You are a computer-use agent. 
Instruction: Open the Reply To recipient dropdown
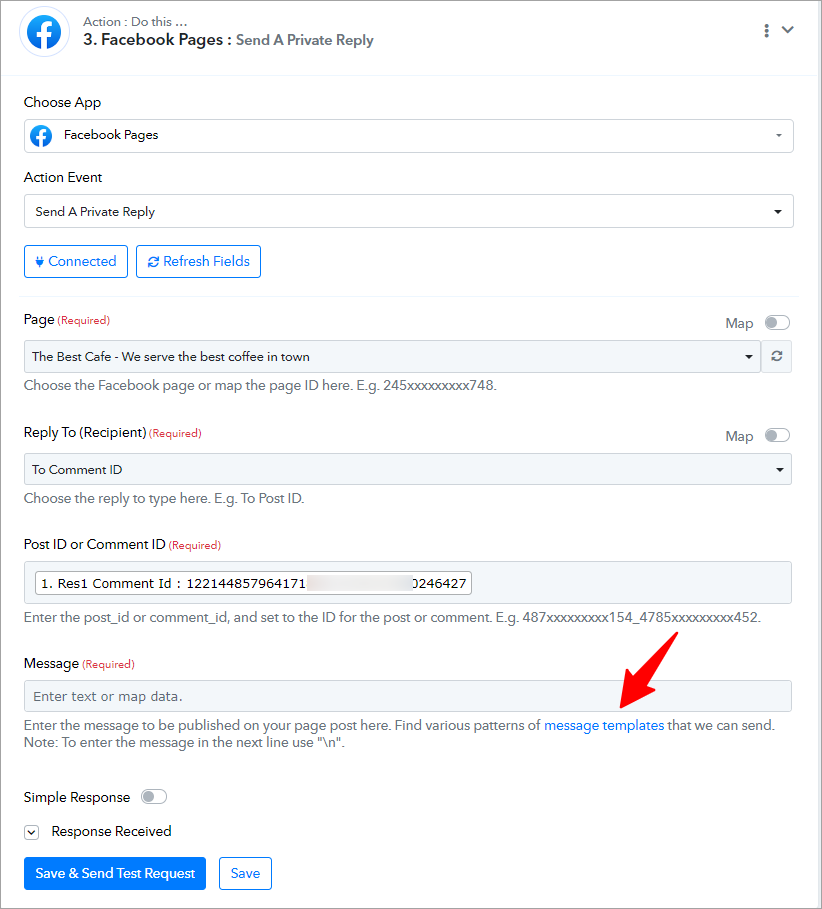(x=408, y=469)
